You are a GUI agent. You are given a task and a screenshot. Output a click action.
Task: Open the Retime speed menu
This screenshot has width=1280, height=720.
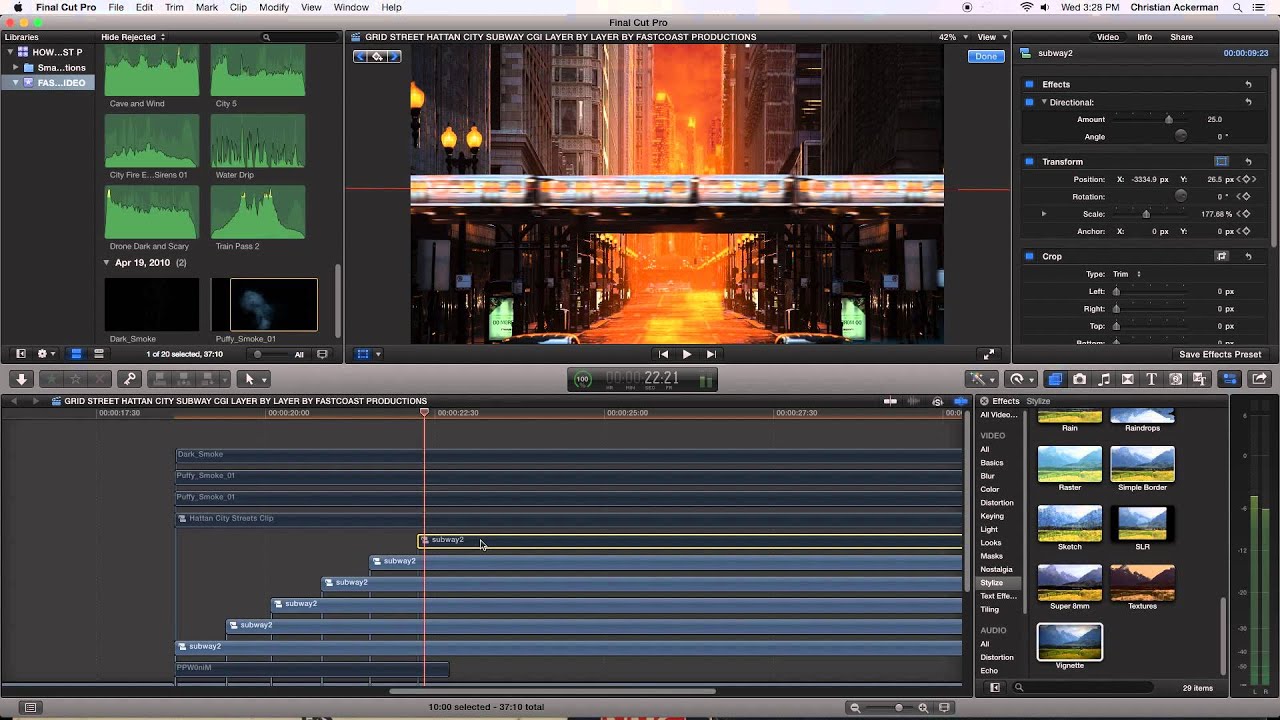(1021, 379)
